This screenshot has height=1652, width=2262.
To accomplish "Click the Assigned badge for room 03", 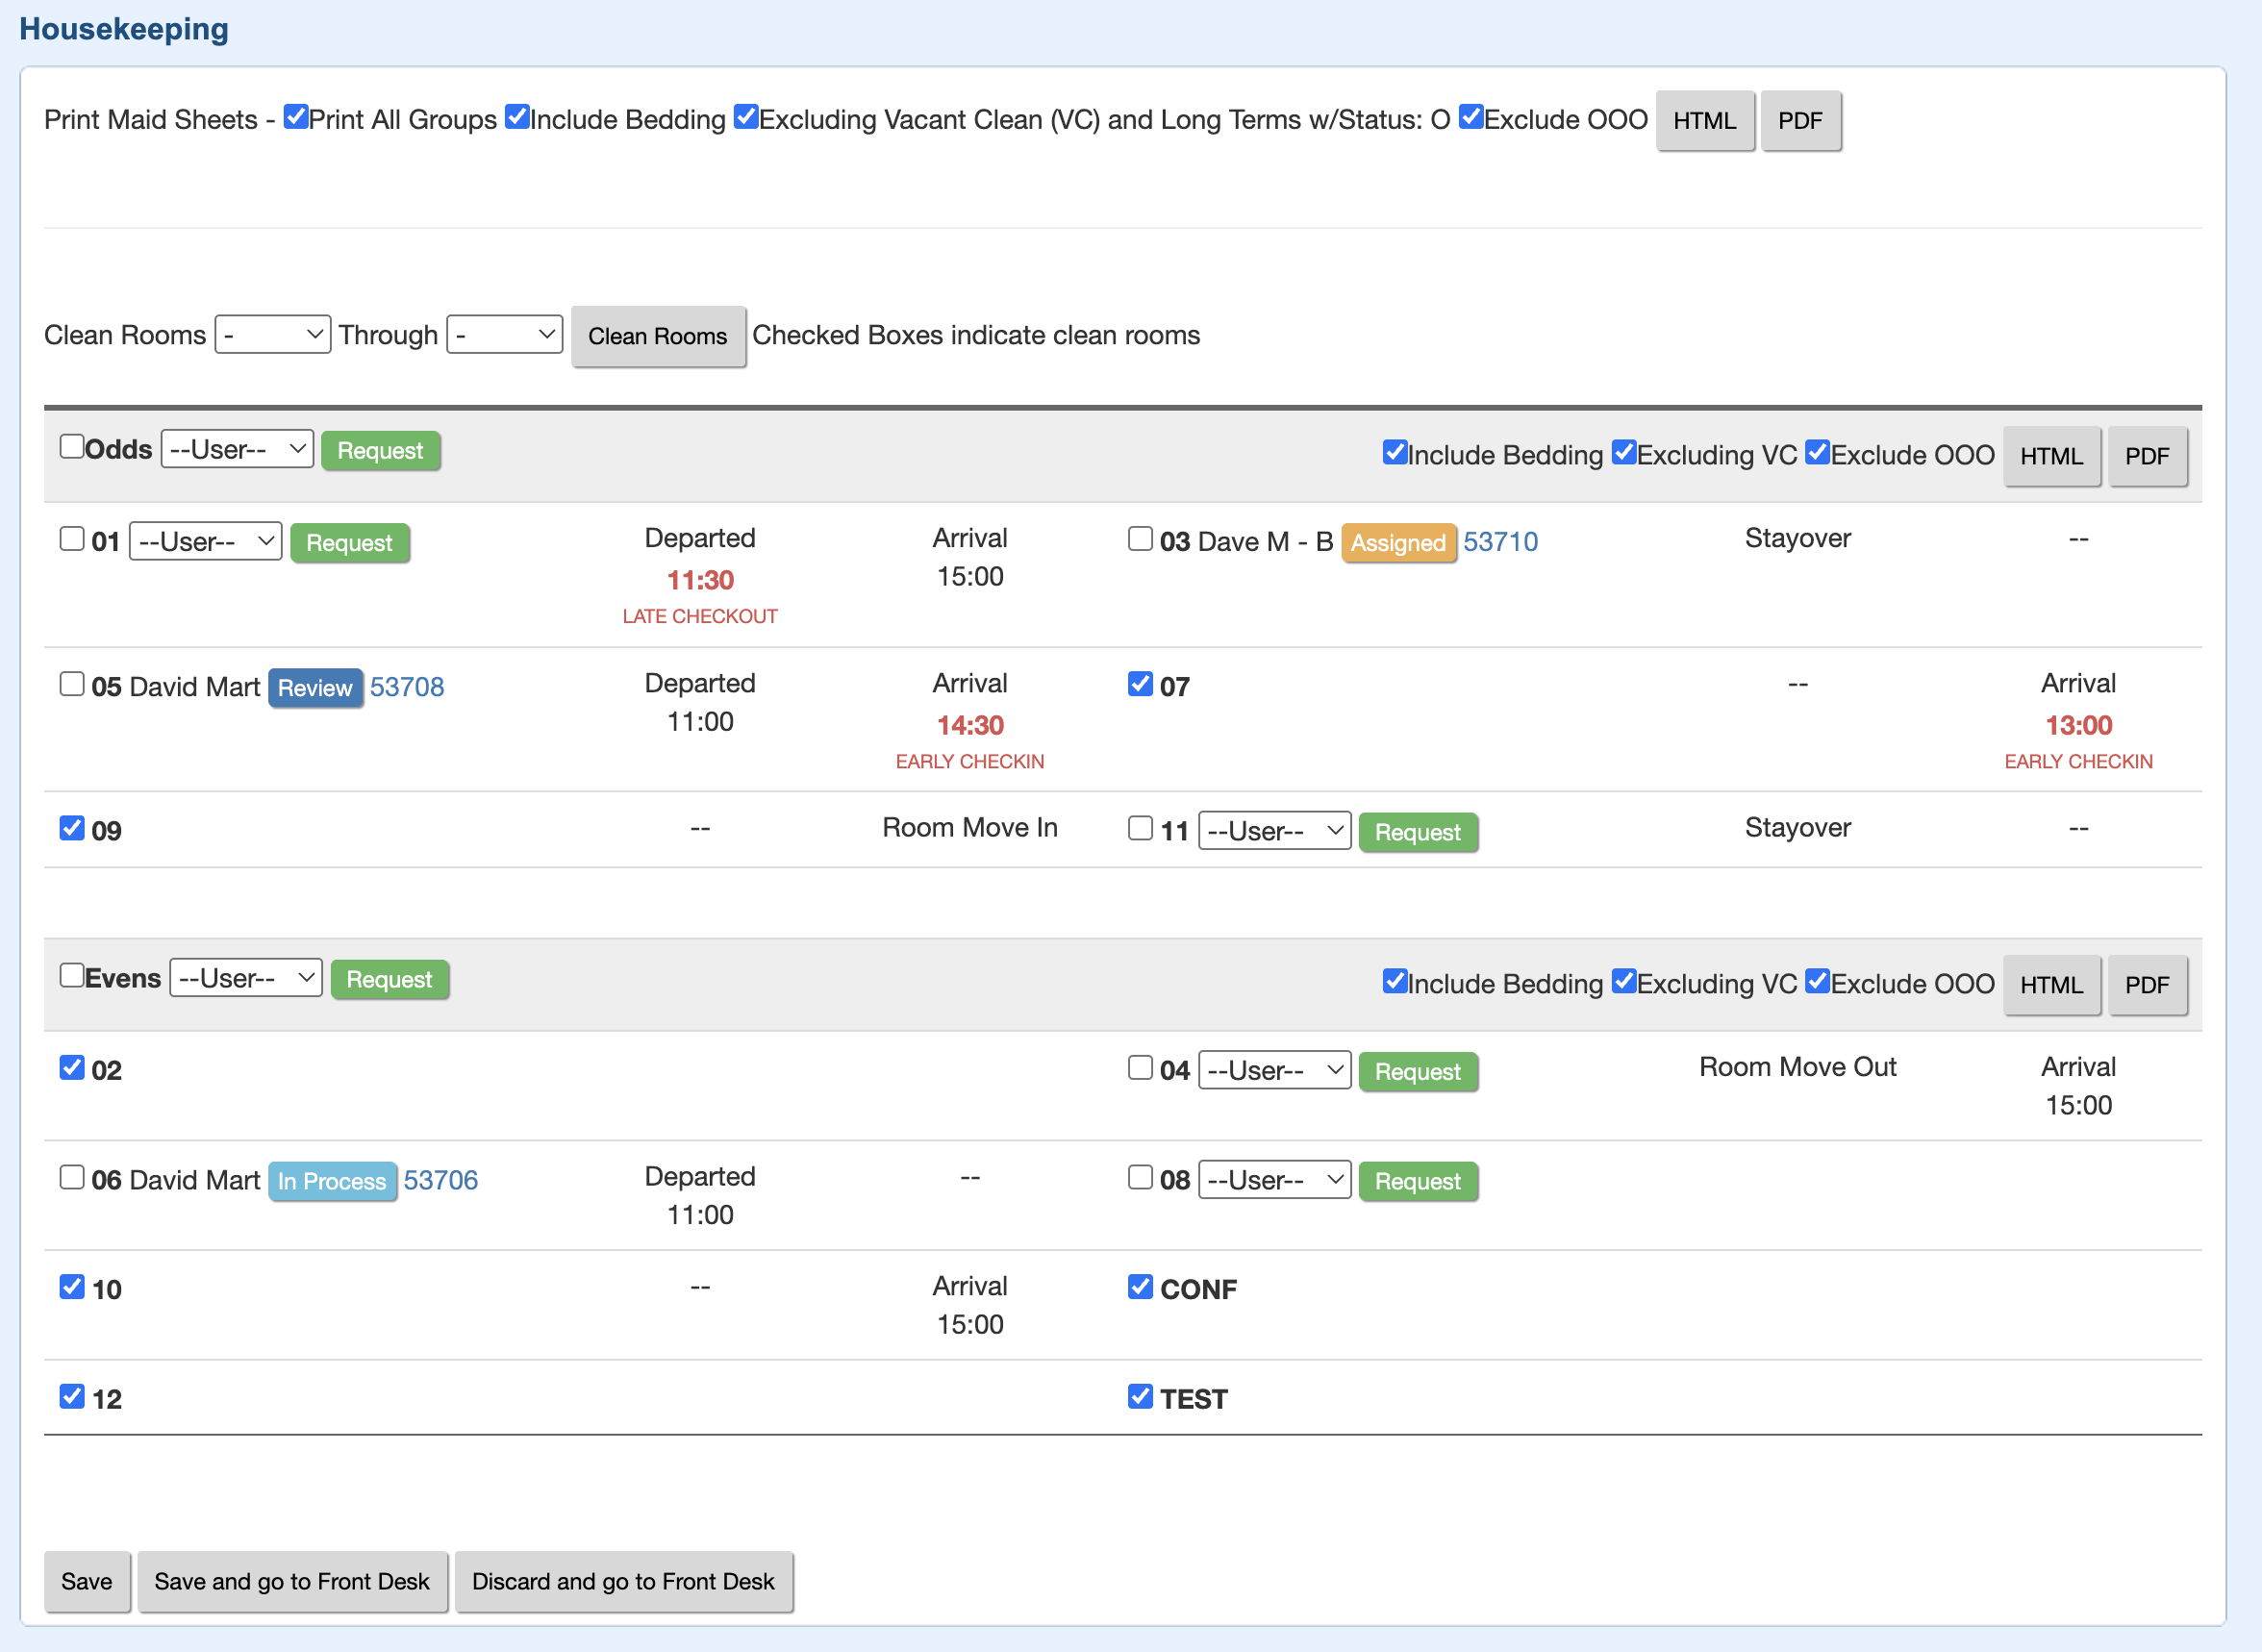I will [x=1397, y=542].
